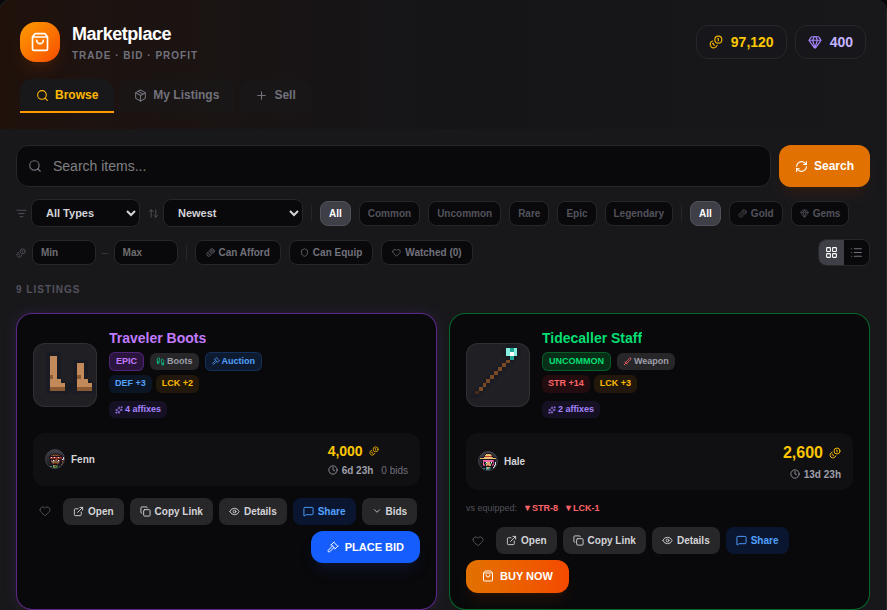Viewport: 887px width, 610px height.
Task: Share the Traveler Boots listing
Action: pyautogui.click(x=324, y=512)
